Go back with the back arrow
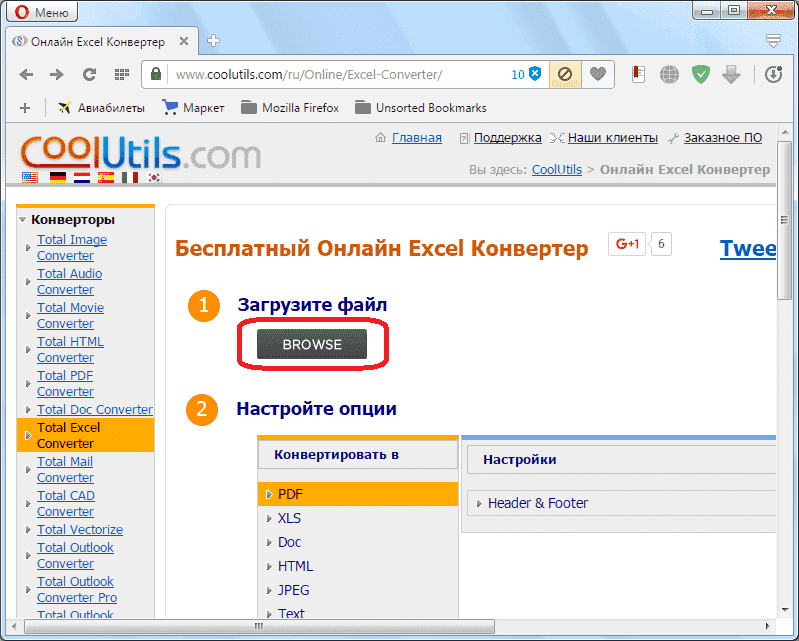The image size is (799, 641). coord(26,75)
